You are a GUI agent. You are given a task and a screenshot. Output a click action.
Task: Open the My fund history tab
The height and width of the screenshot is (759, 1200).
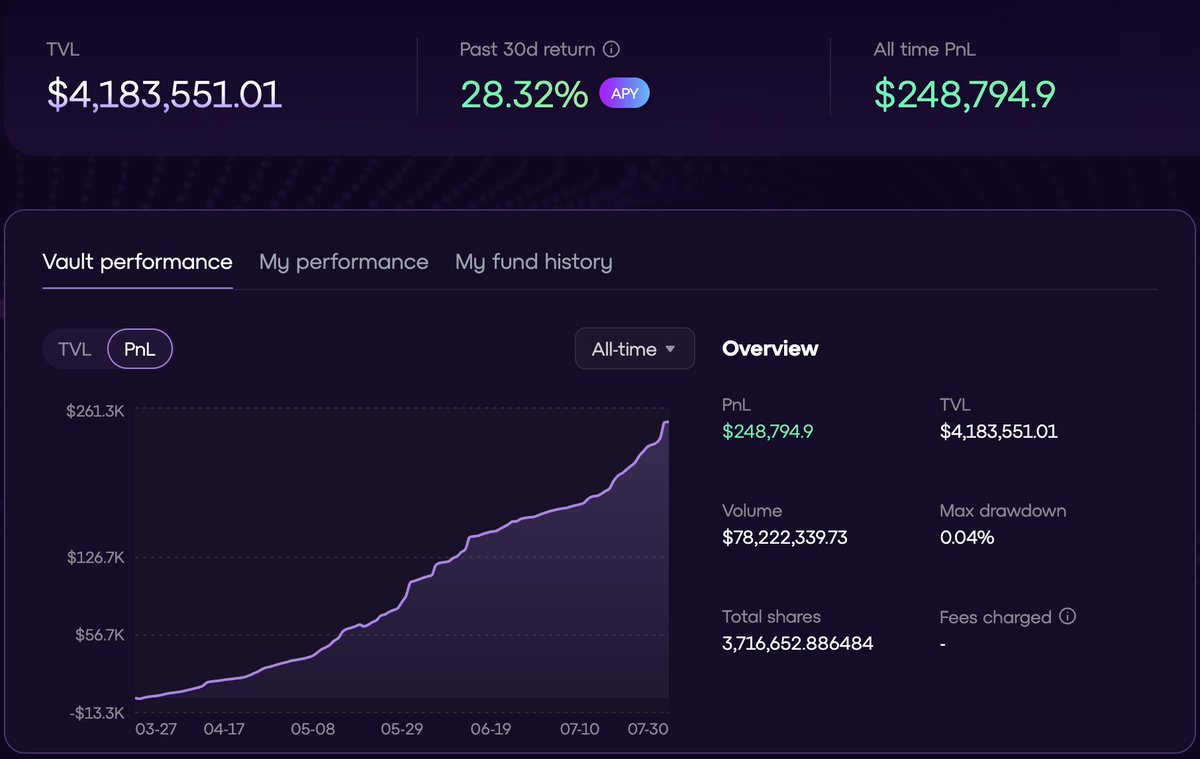click(x=533, y=262)
